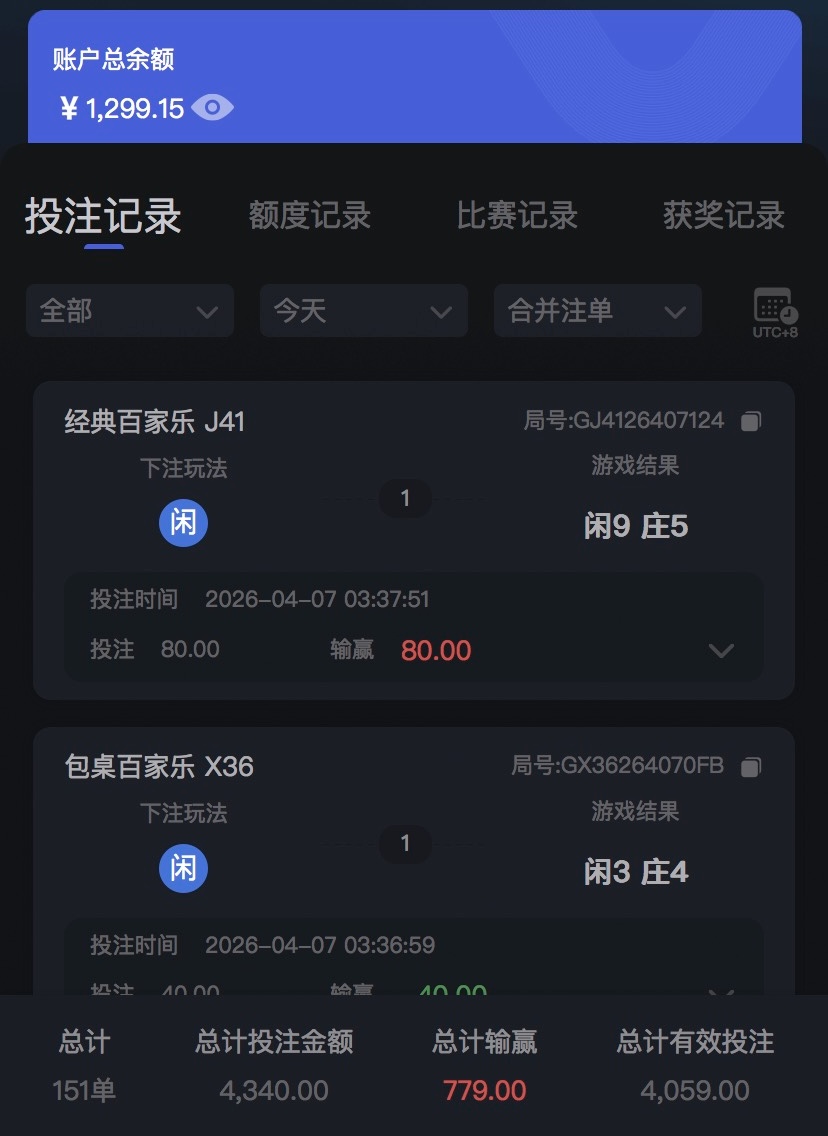
Task: Switch to the 比赛记录 tab
Action: tap(517, 216)
